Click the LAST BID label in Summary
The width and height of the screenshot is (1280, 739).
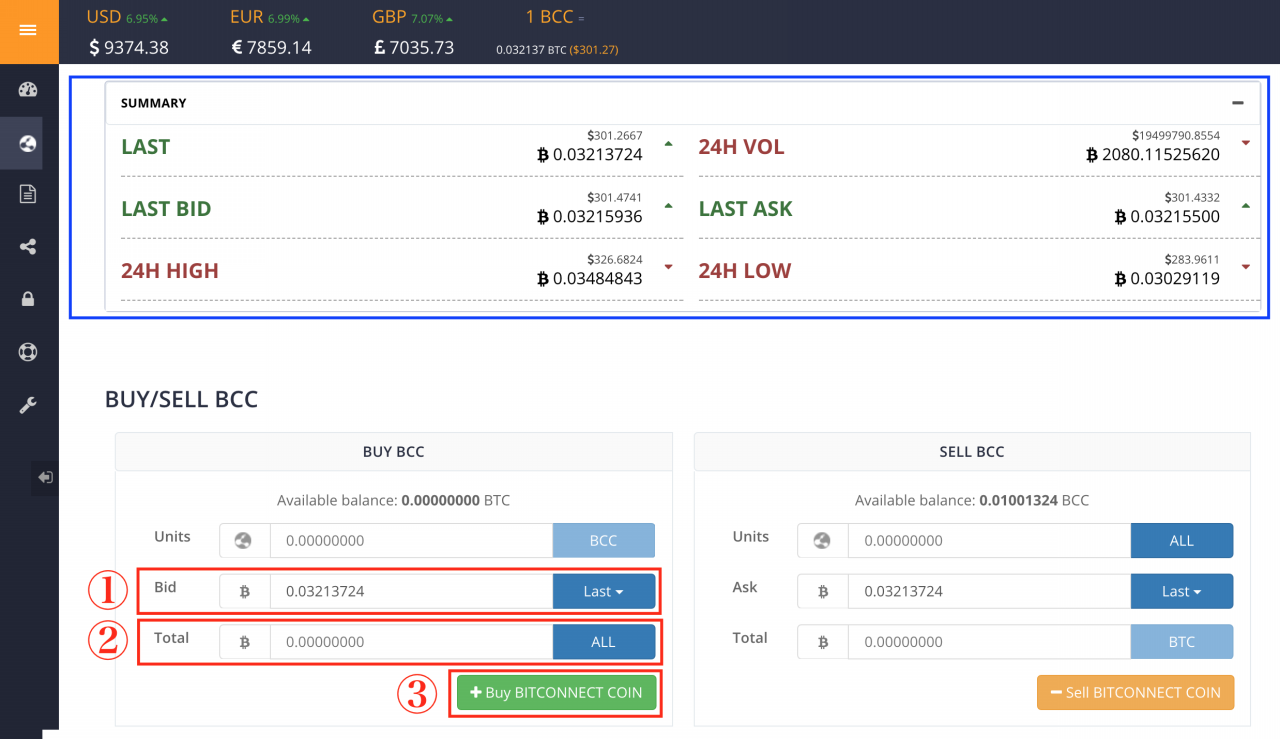[166, 209]
